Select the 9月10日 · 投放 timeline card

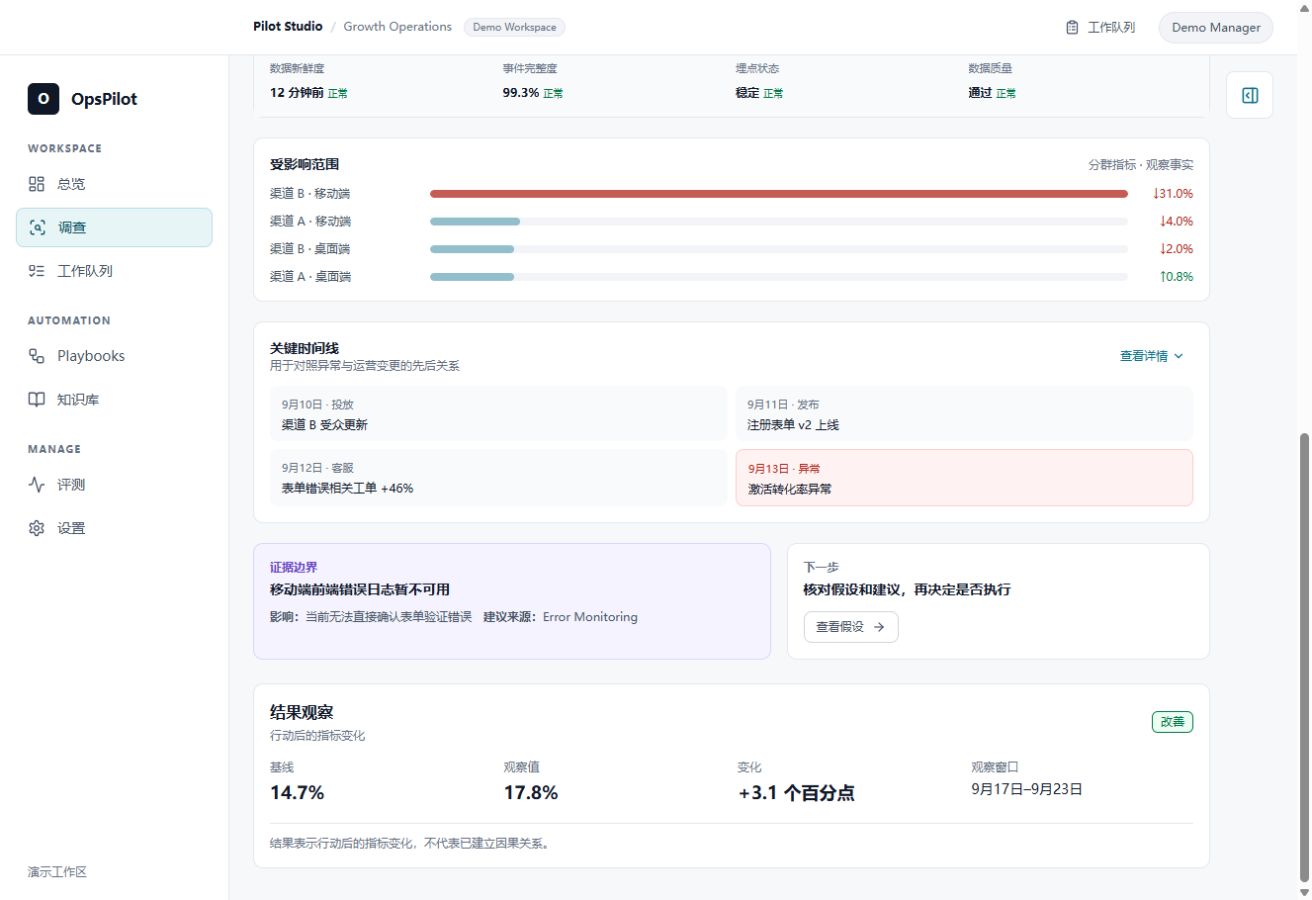pyautogui.click(x=498, y=414)
